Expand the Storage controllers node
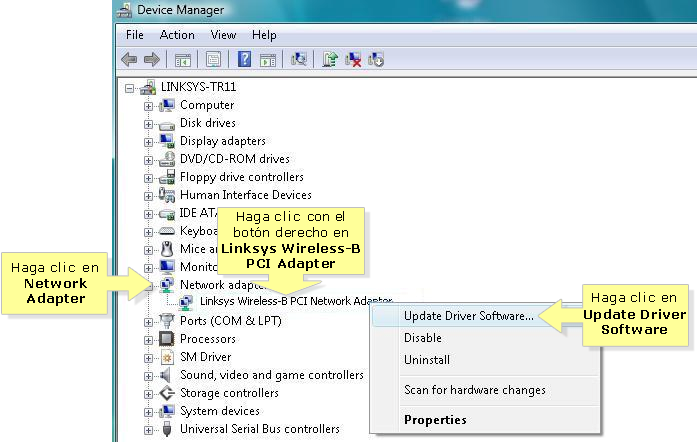Screen dimensions: 697x442 click(x=148, y=394)
